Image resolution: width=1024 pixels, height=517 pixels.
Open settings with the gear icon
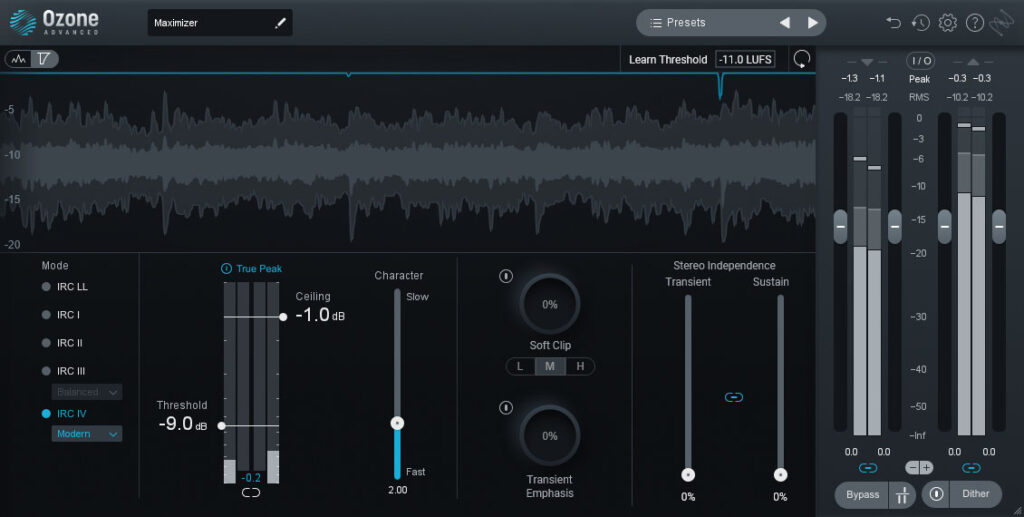pyautogui.click(x=948, y=22)
